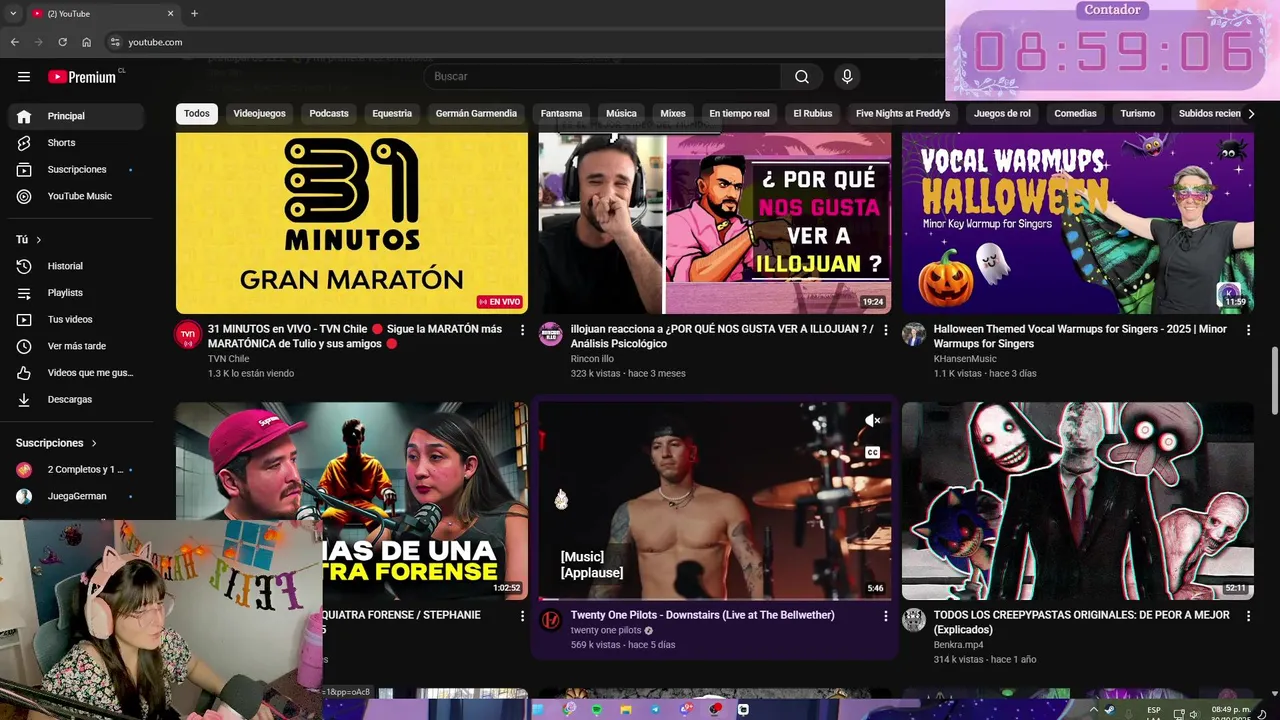Open options menu for Psiquiatra Forense video
The width and height of the screenshot is (1280, 720).
522,617
